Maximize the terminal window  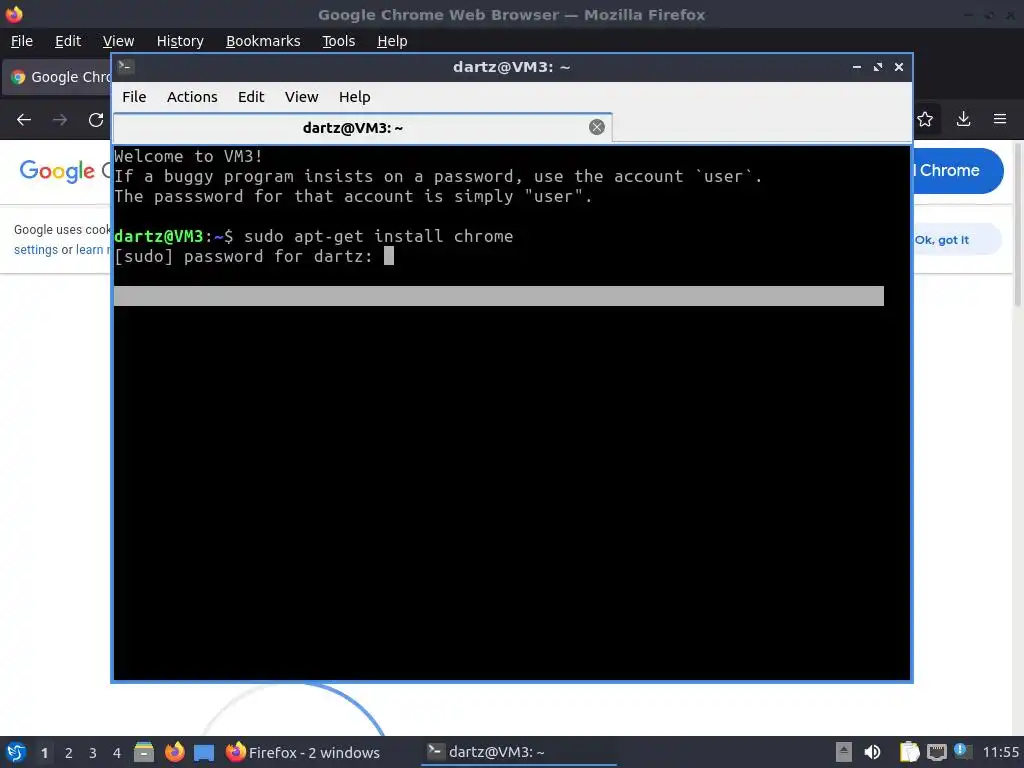878,67
